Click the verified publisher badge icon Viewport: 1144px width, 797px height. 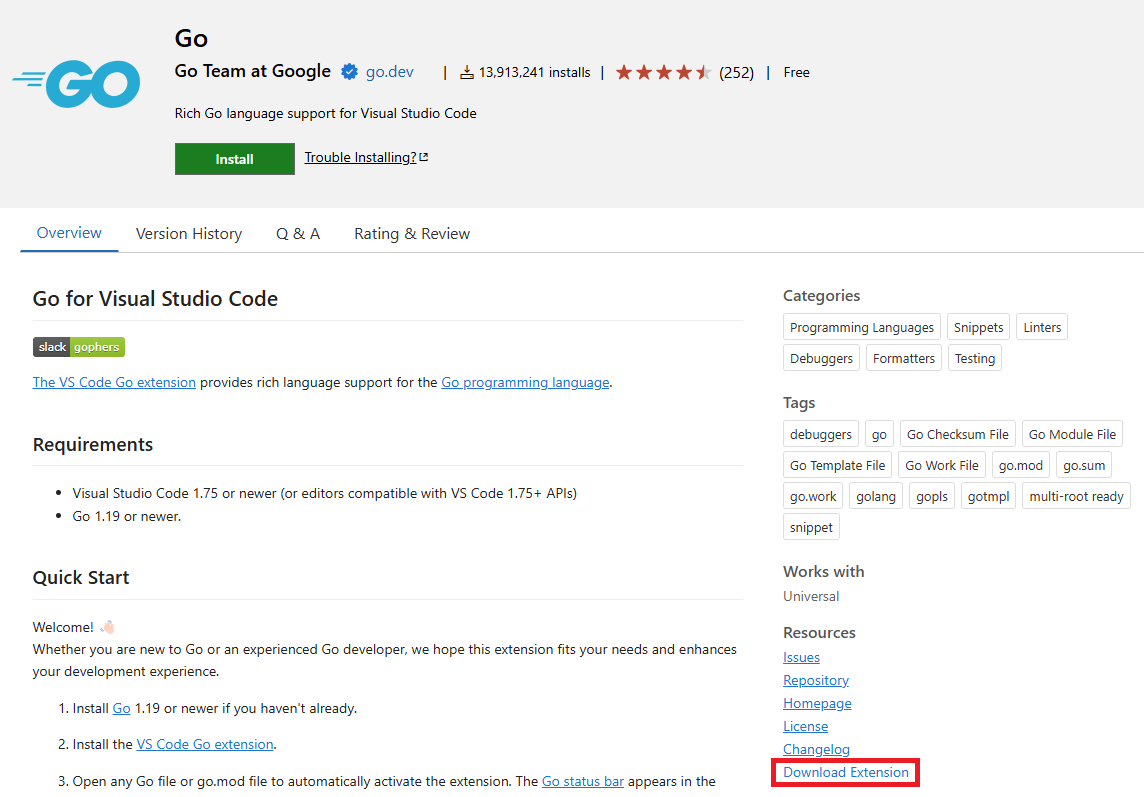click(349, 72)
